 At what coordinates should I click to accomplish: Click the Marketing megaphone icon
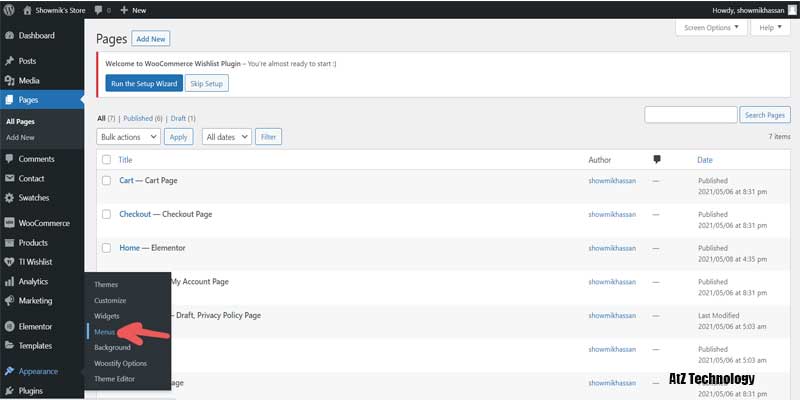tap(9, 300)
